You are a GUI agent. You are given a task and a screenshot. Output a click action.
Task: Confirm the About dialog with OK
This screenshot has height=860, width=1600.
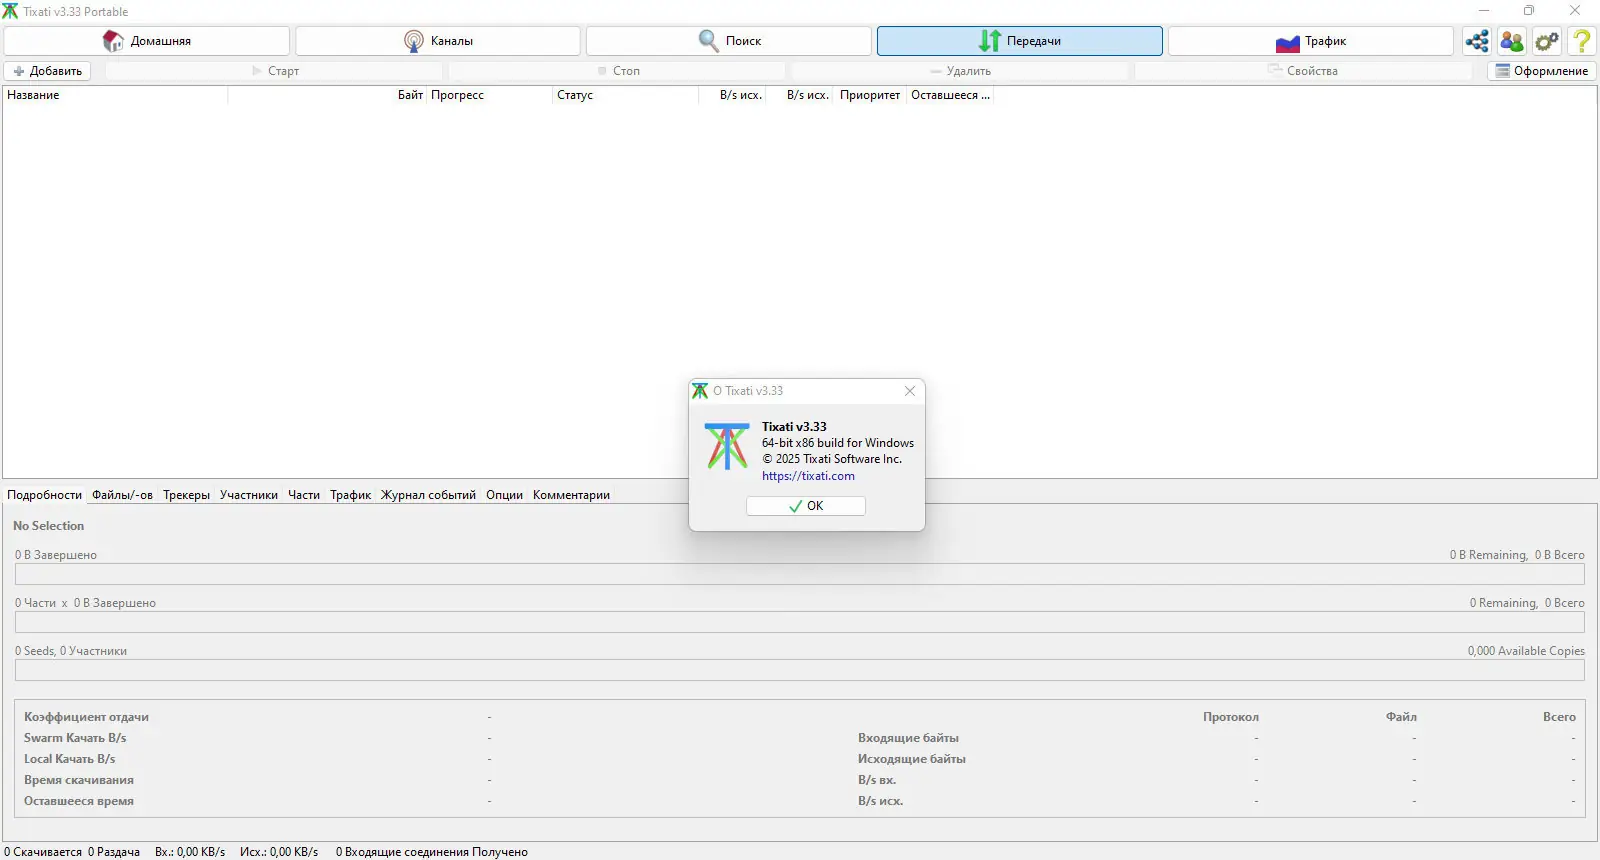806,506
